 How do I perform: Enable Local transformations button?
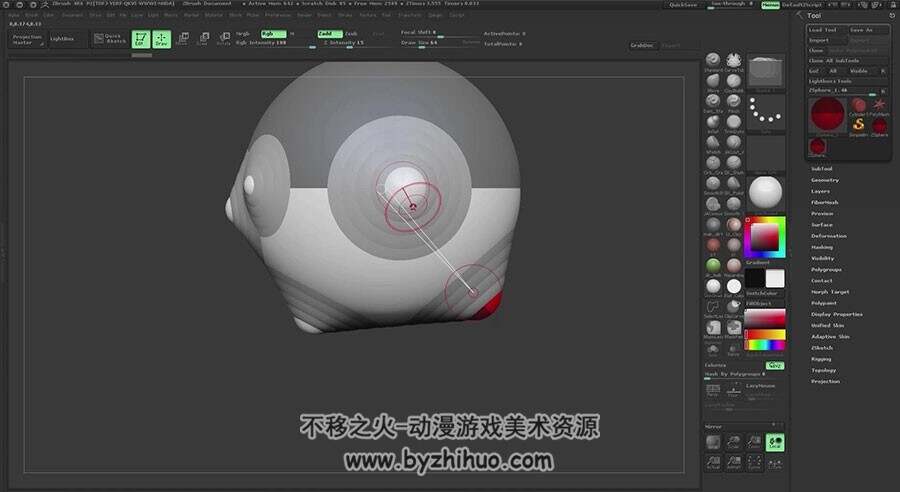click(x=775, y=443)
